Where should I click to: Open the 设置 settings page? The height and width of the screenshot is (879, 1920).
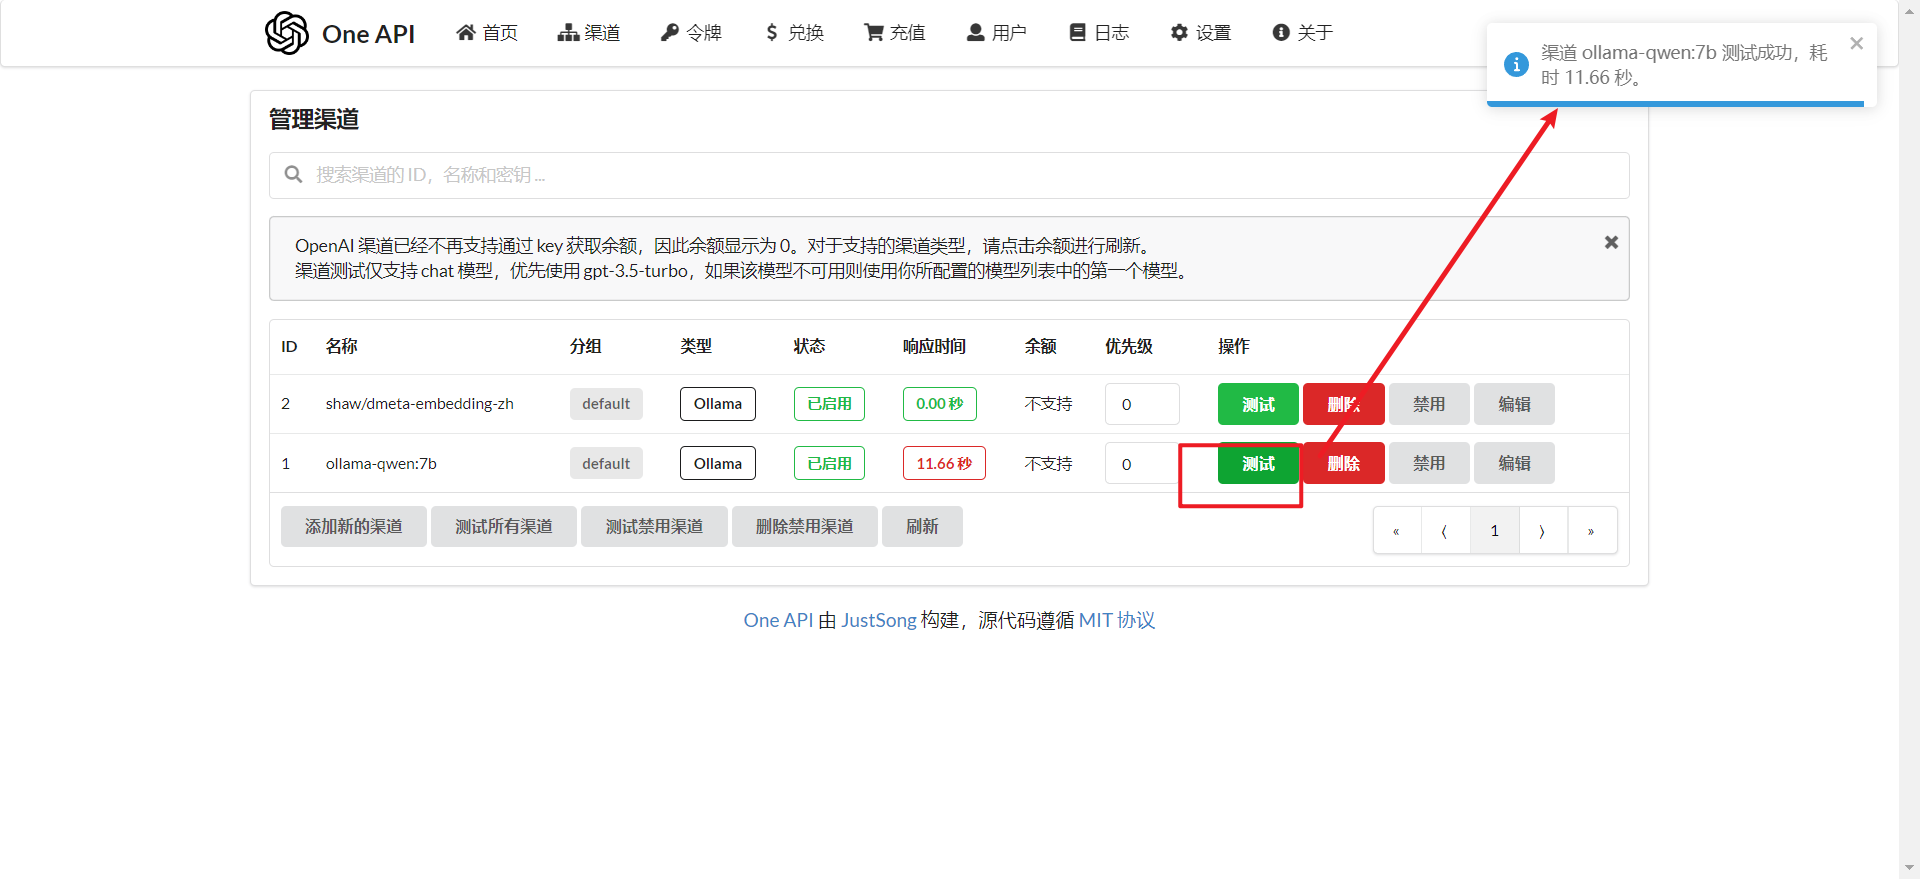[x=1201, y=33]
